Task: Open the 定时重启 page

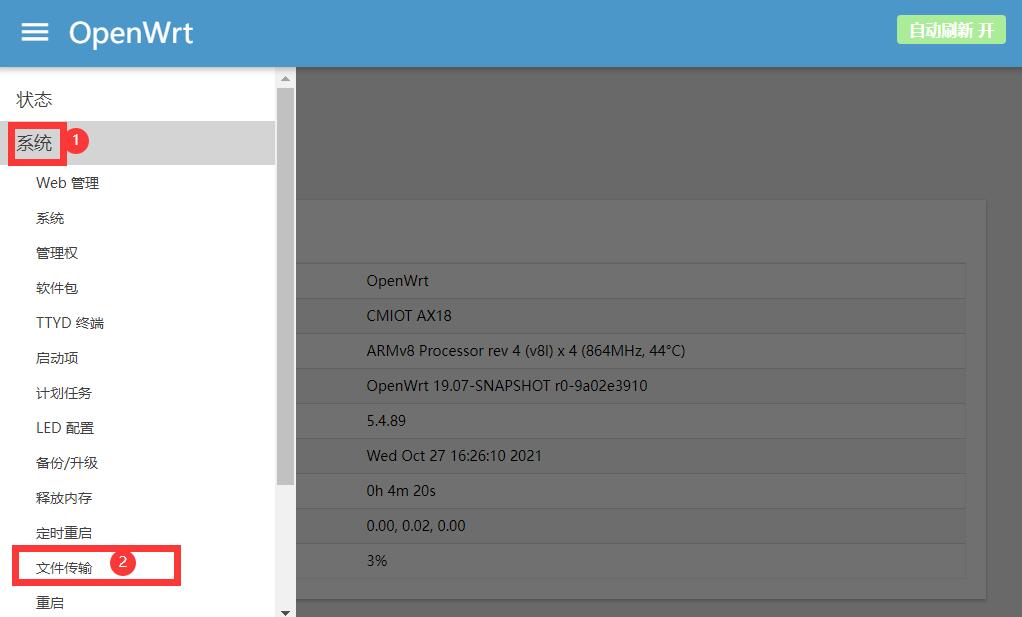Action: coord(64,533)
